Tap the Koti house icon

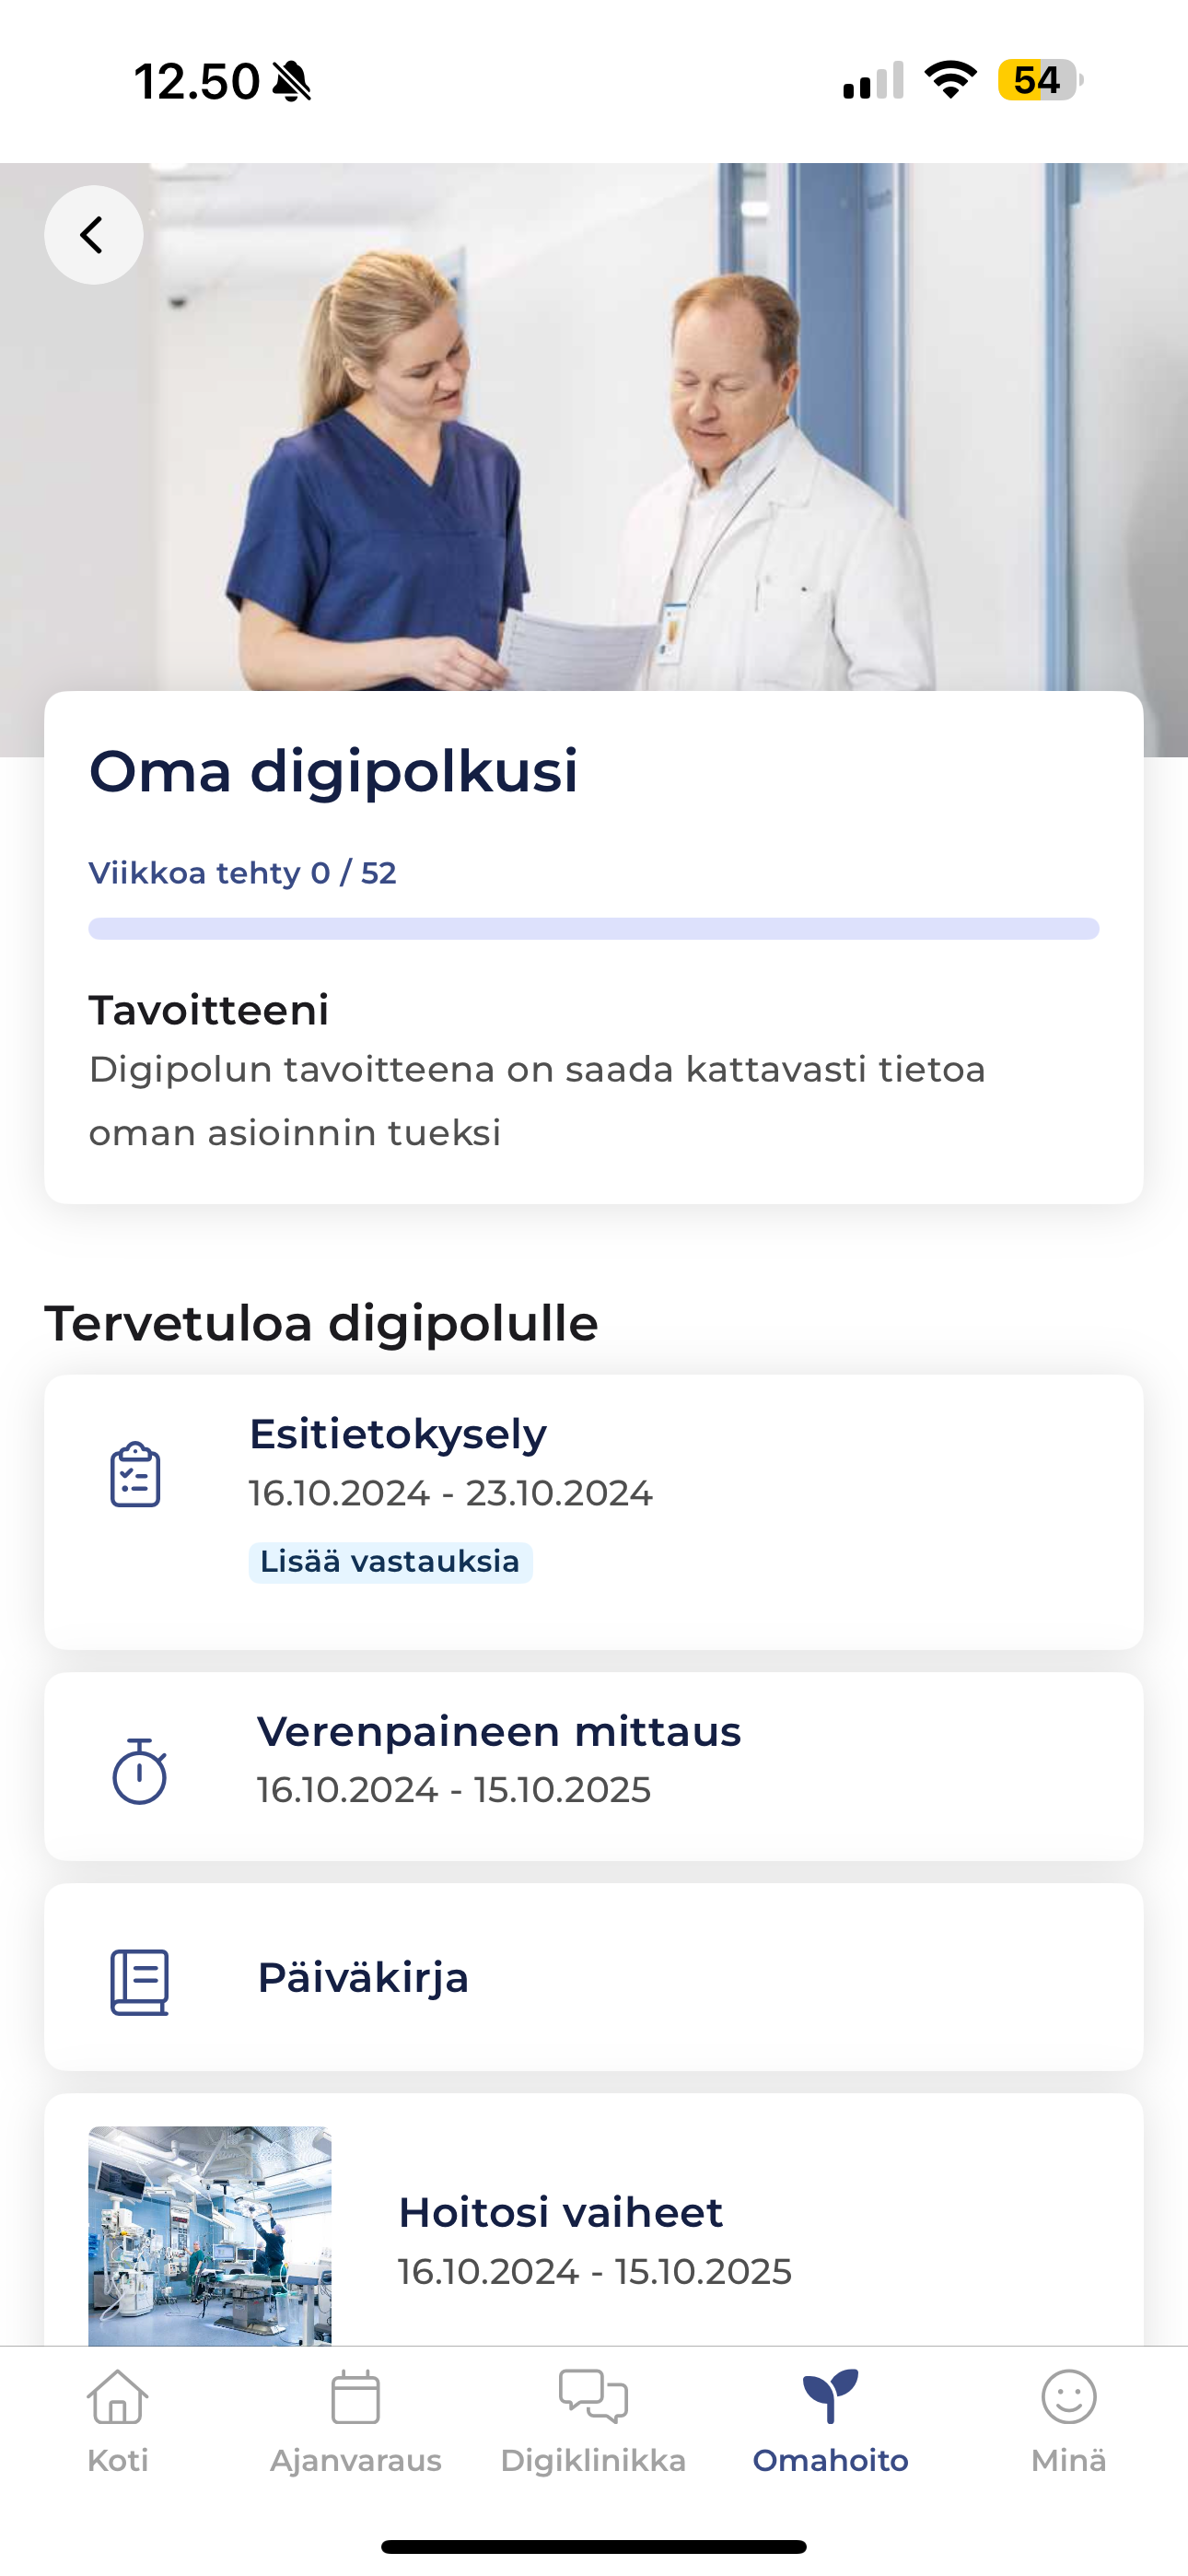(x=118, y=2397)
